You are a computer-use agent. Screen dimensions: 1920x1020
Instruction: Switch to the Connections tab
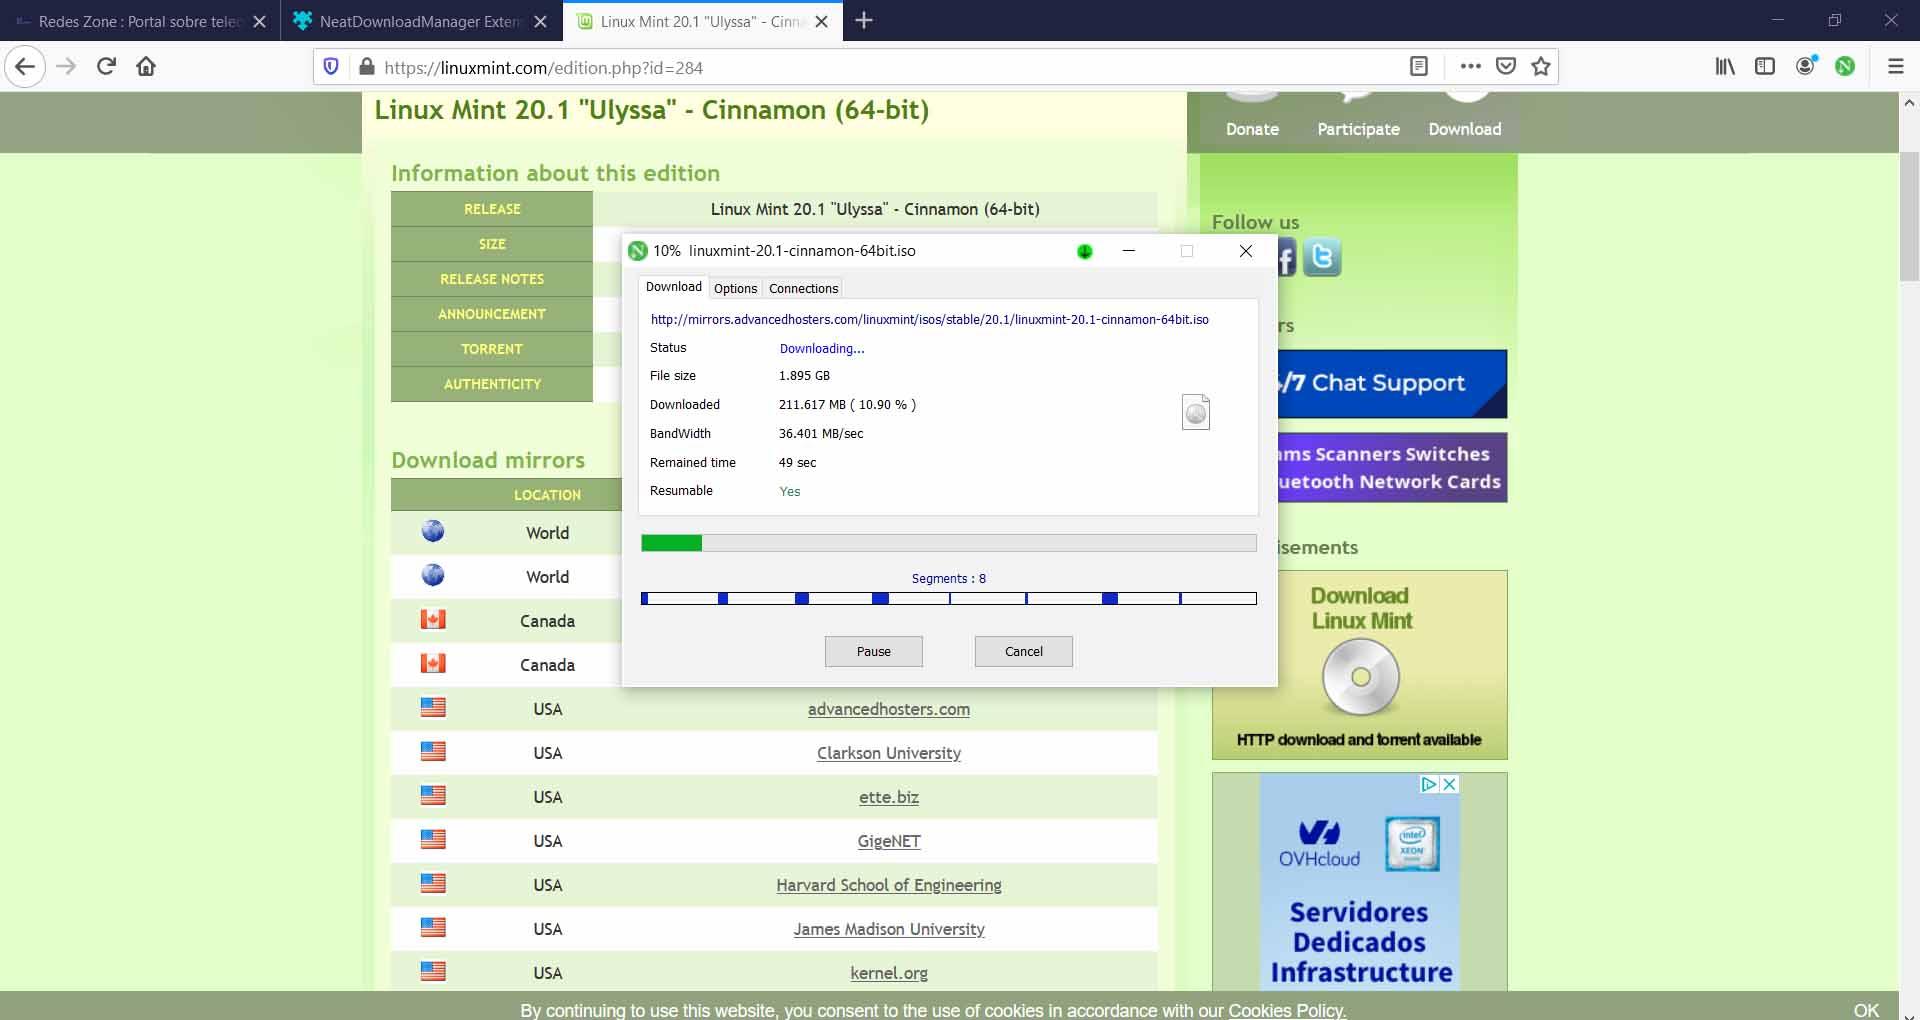[x=803, y=288]
